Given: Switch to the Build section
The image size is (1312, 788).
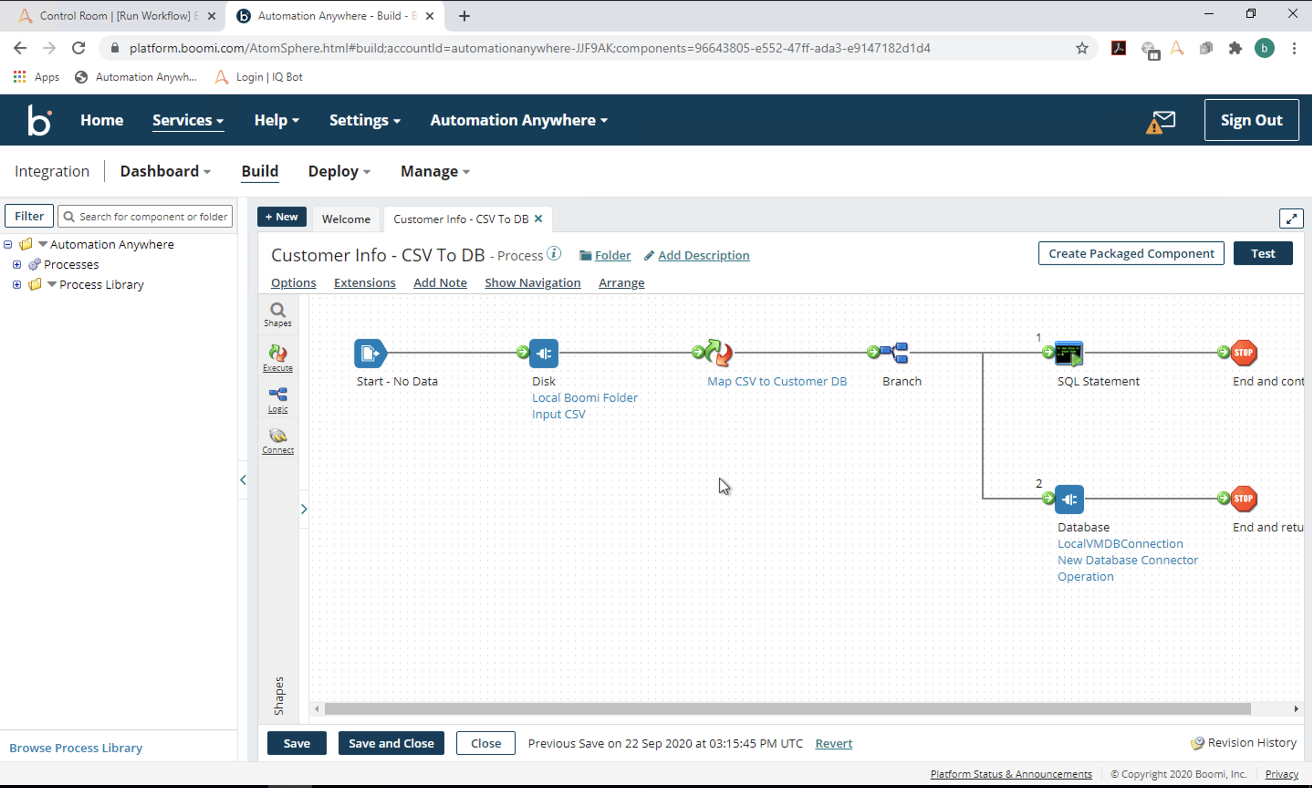Looking at the screenshot, I should pyautogui.click(x=260, y=171).
